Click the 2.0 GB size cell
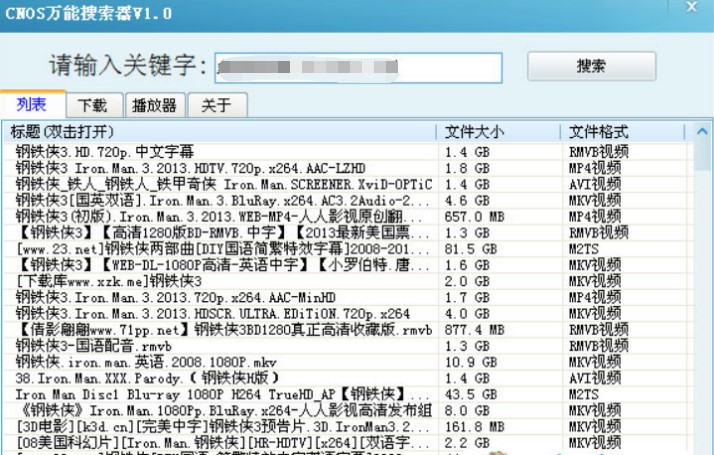The height and width of the screenshot is (455, 714). [x=467, y=281]
